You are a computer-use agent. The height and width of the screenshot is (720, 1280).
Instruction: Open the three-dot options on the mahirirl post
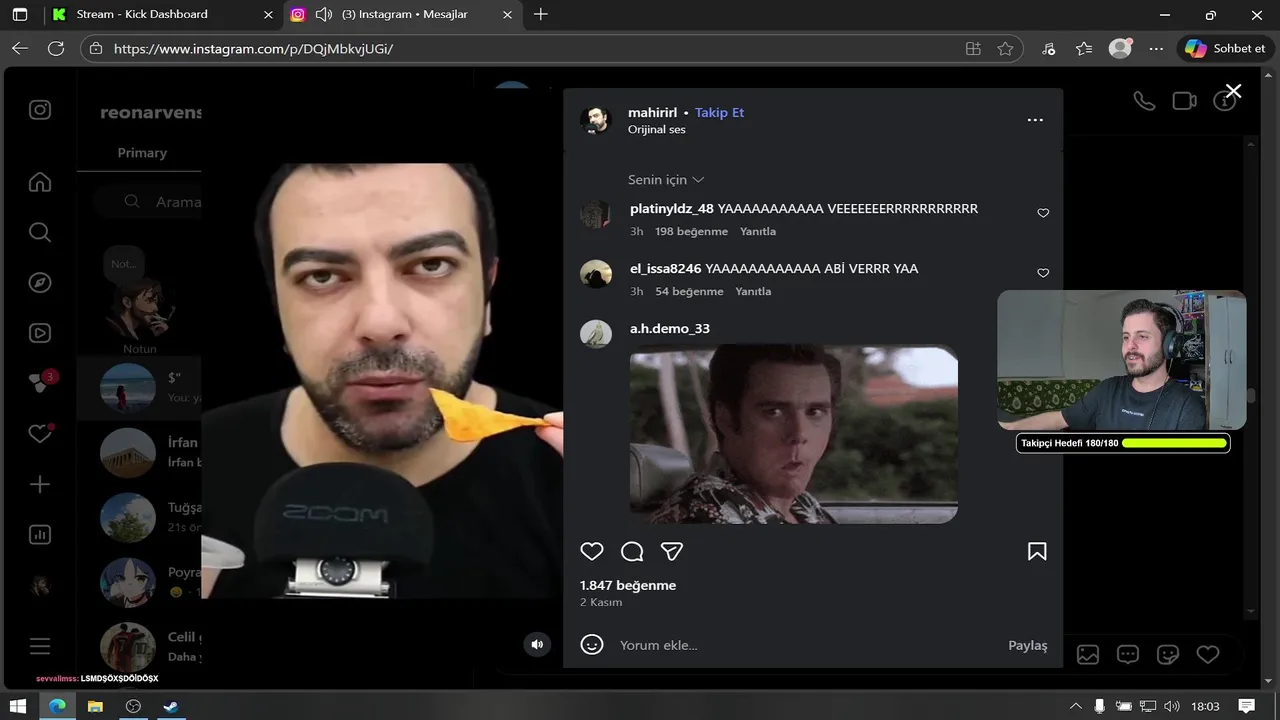point(1035,120)
